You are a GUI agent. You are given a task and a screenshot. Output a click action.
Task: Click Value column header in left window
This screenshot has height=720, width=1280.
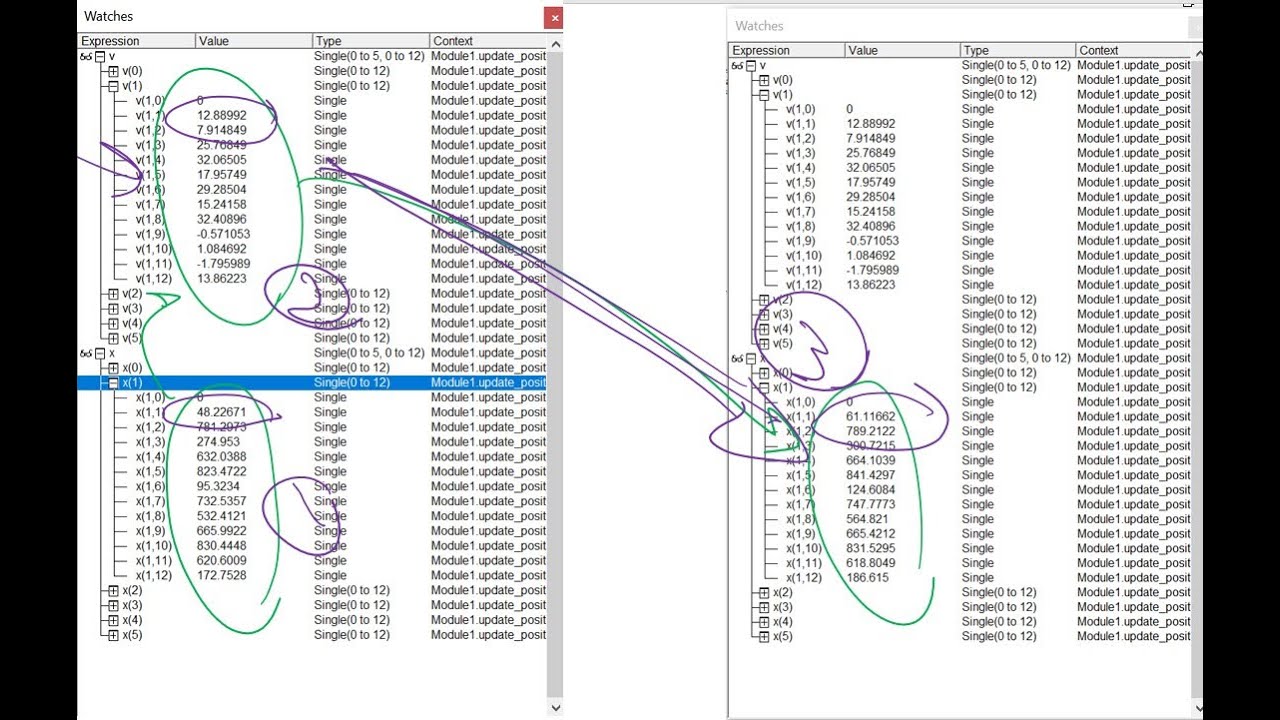coord(254,41)
